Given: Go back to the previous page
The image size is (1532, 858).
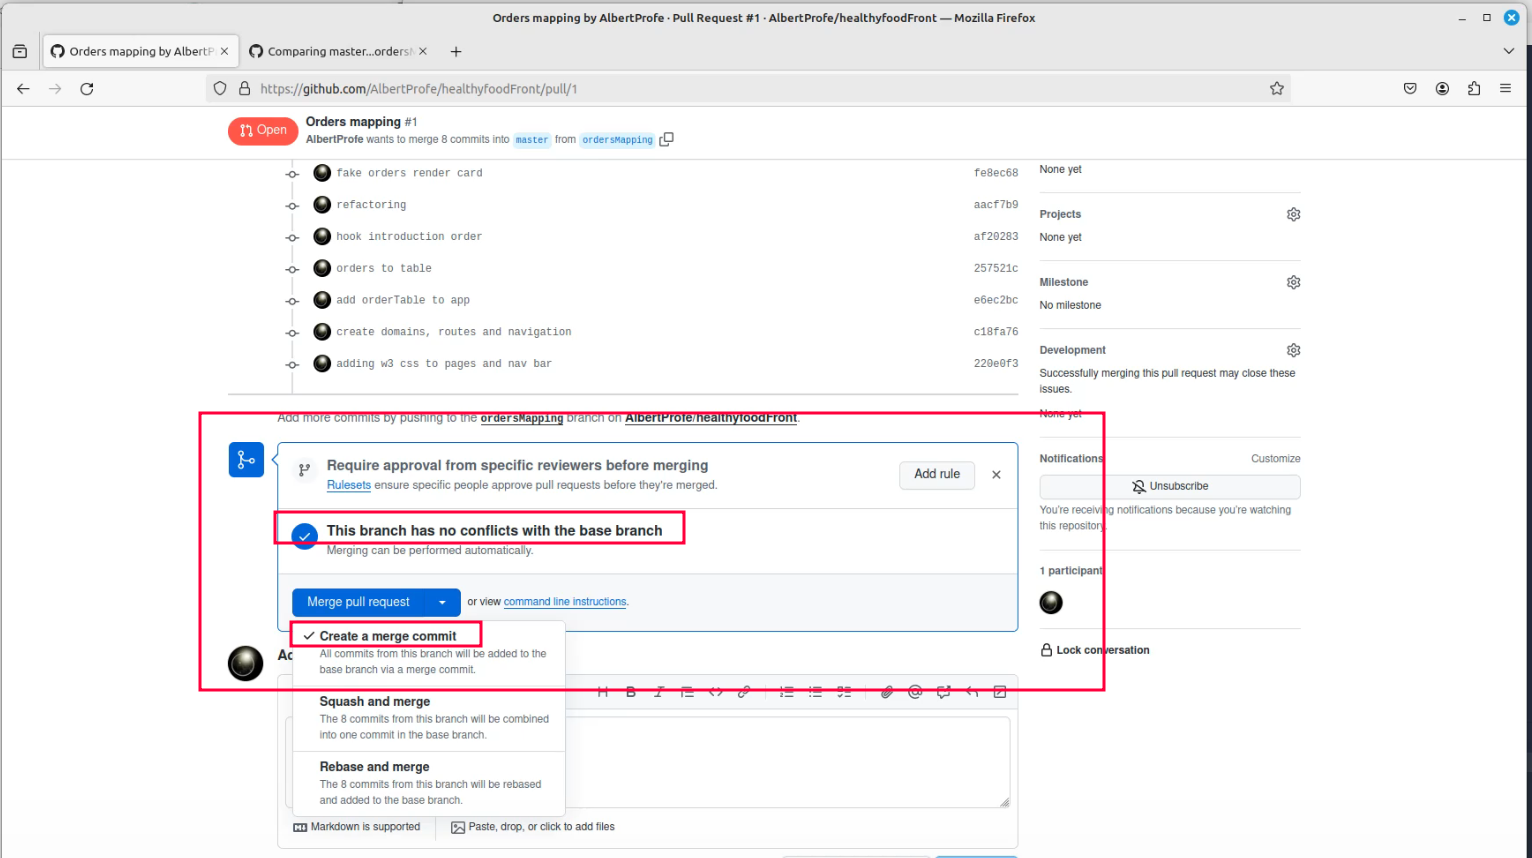Looking at the screenshot, I should pyautogui.click(x=23, y=88).
